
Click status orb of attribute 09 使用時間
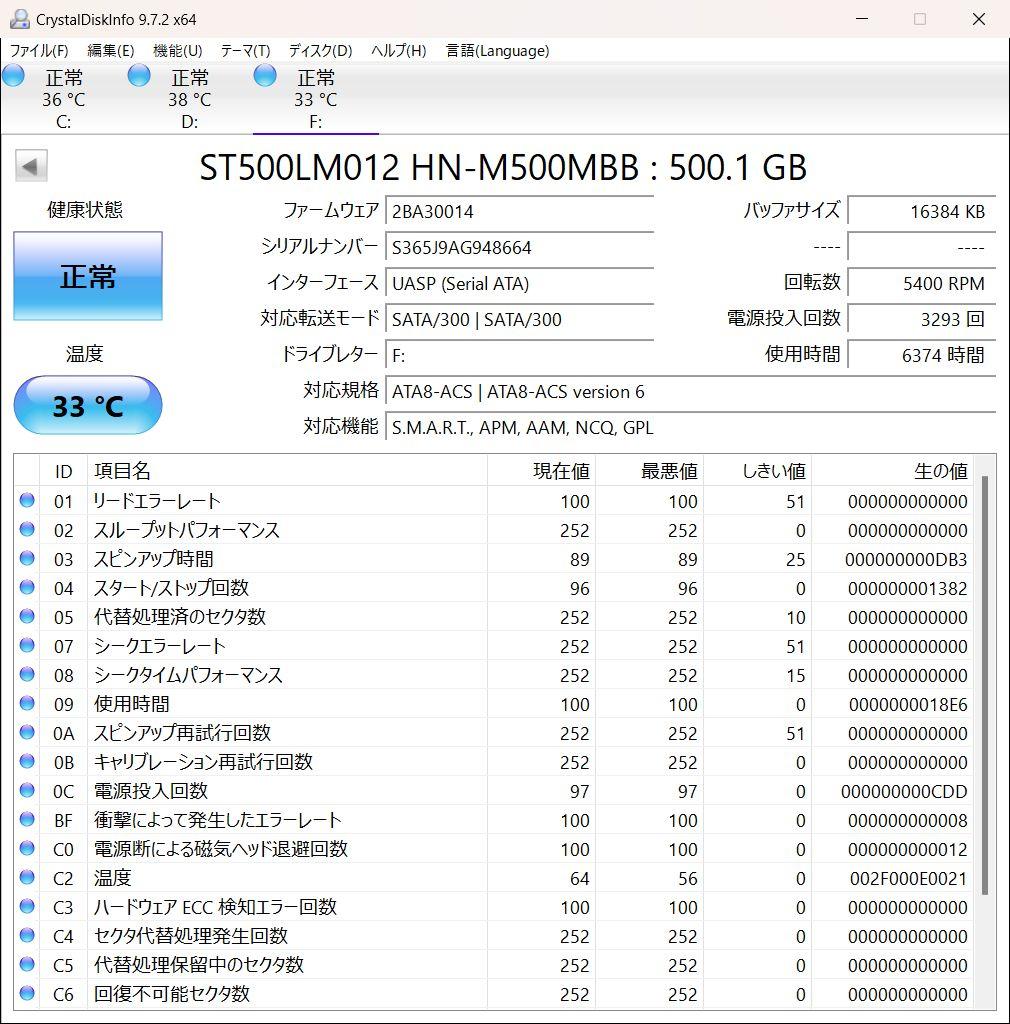[x=27, y=703]
